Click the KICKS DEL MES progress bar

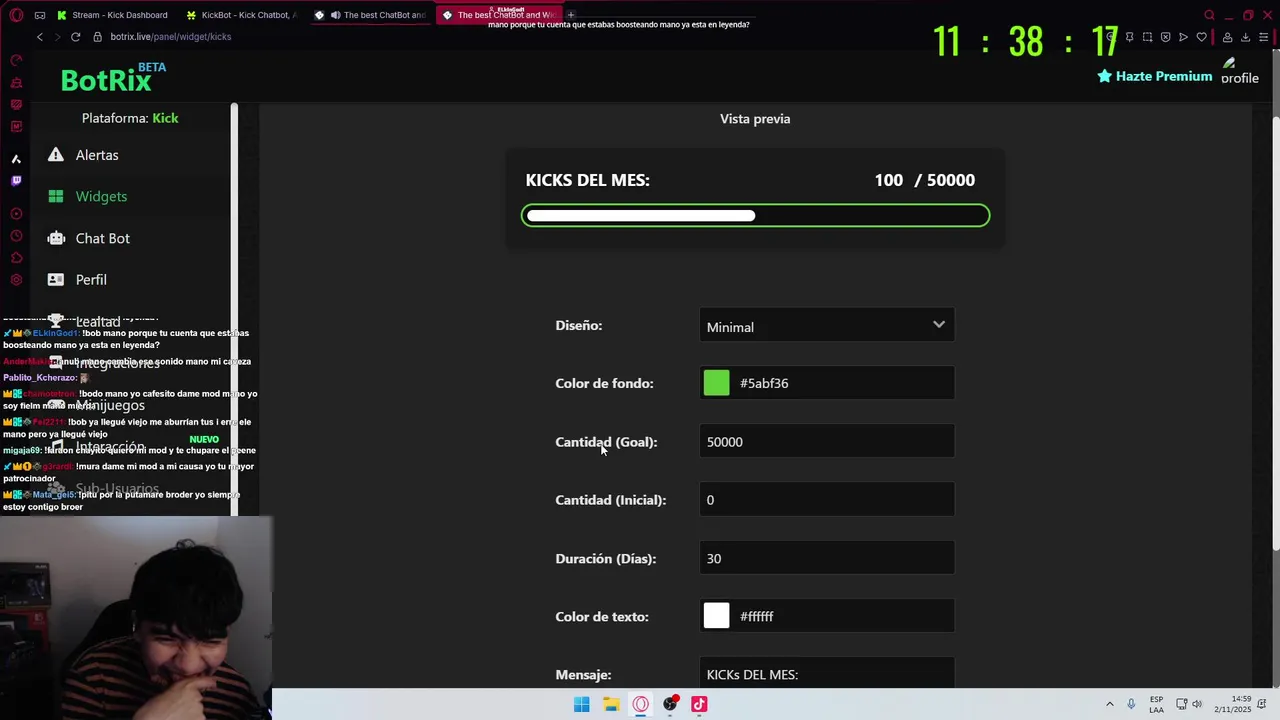(755, 215)
